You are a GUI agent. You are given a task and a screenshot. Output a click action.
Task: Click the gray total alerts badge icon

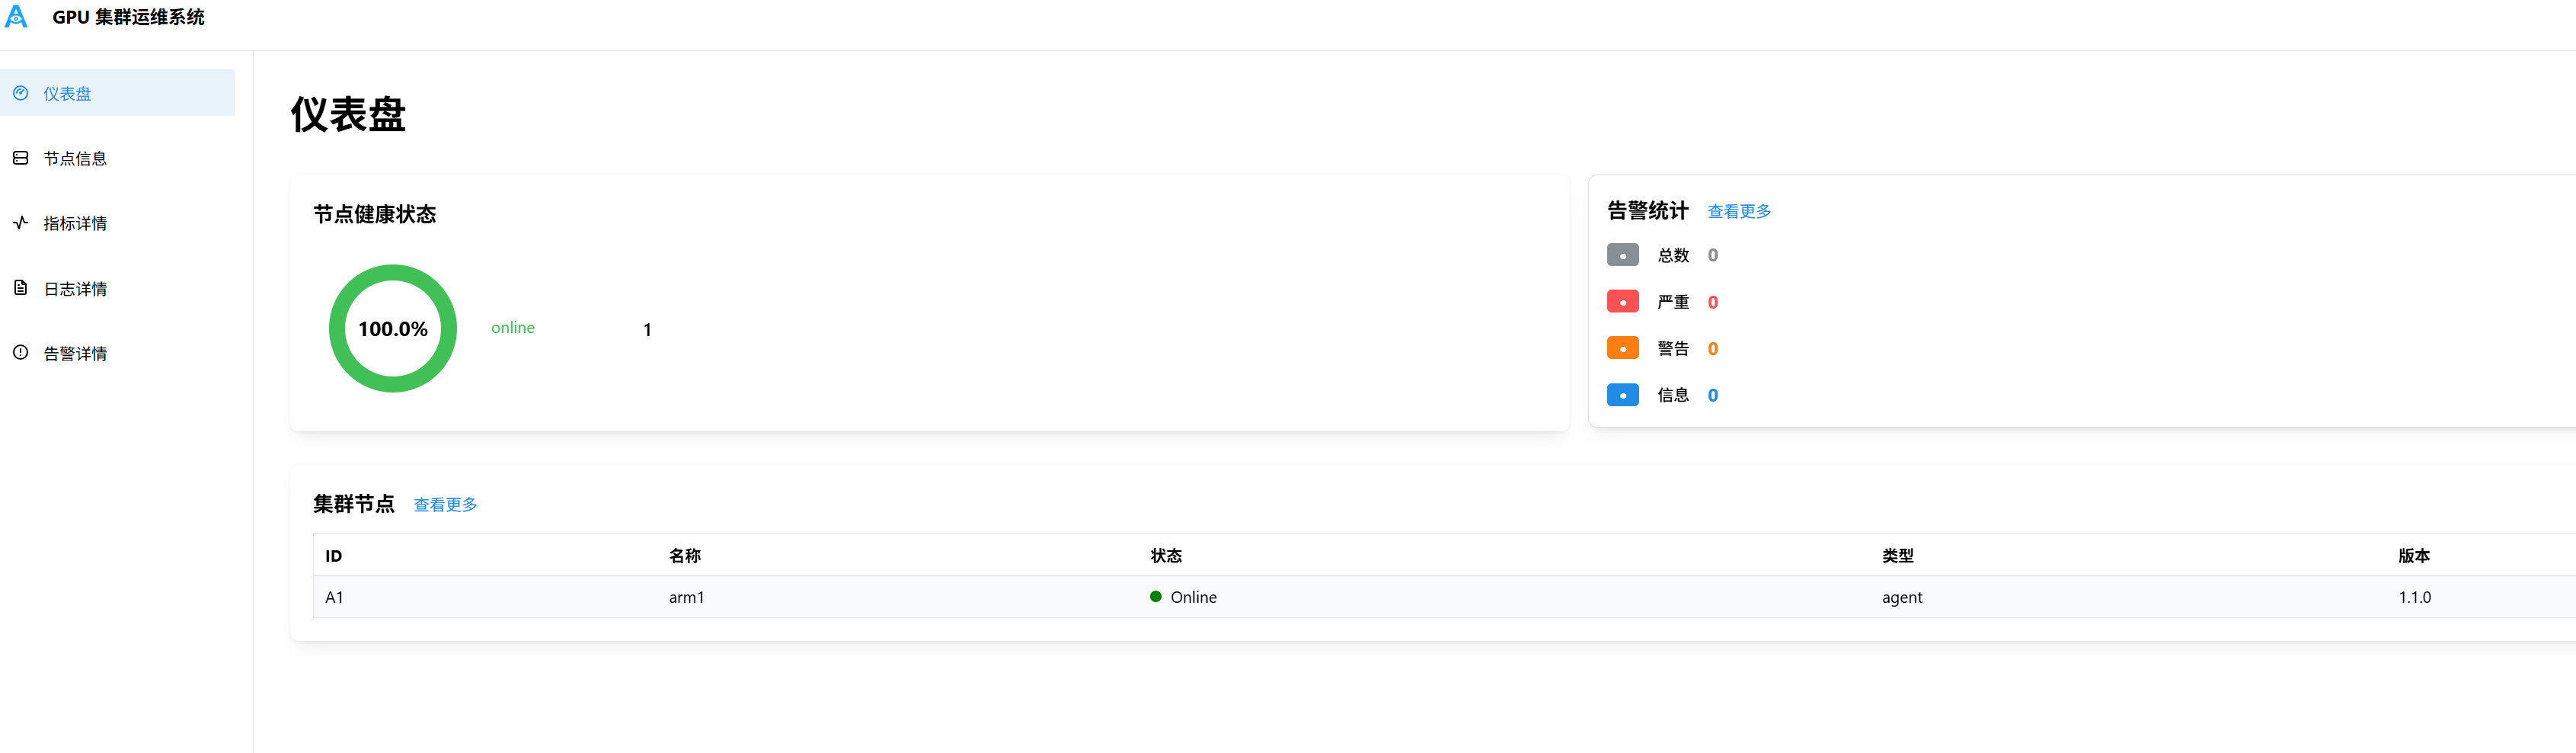[1622, 255]
